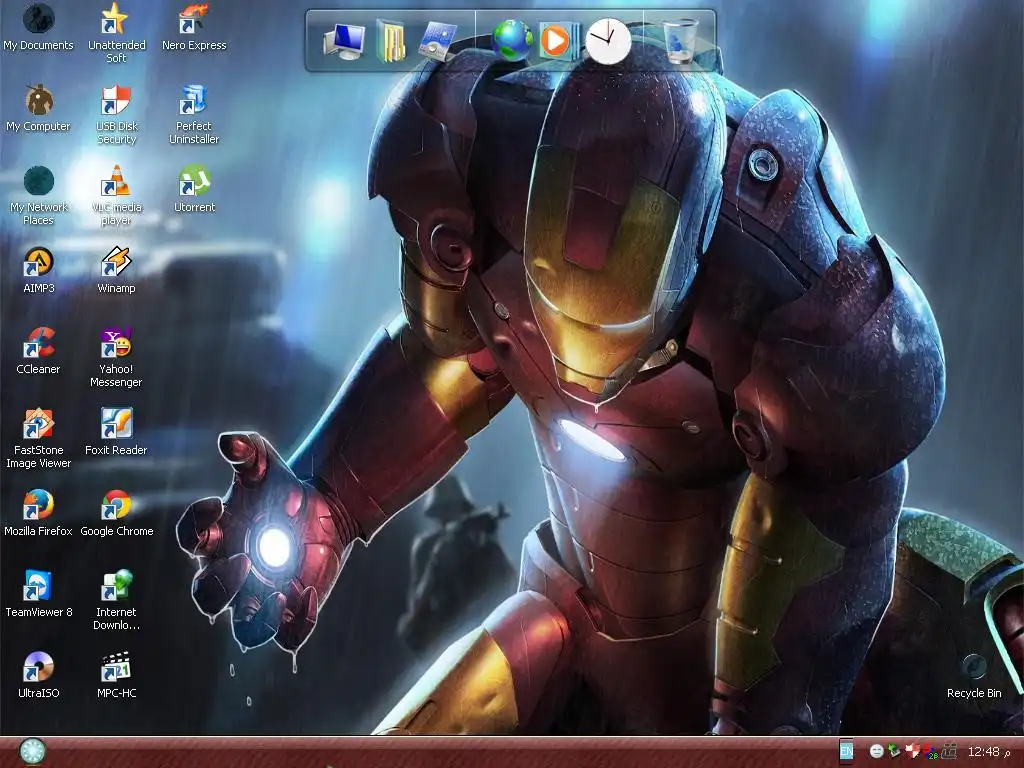This screenshot has width=1024, height=768.
Task: Open the folders icon in the dock
Action: pos(391,41)
